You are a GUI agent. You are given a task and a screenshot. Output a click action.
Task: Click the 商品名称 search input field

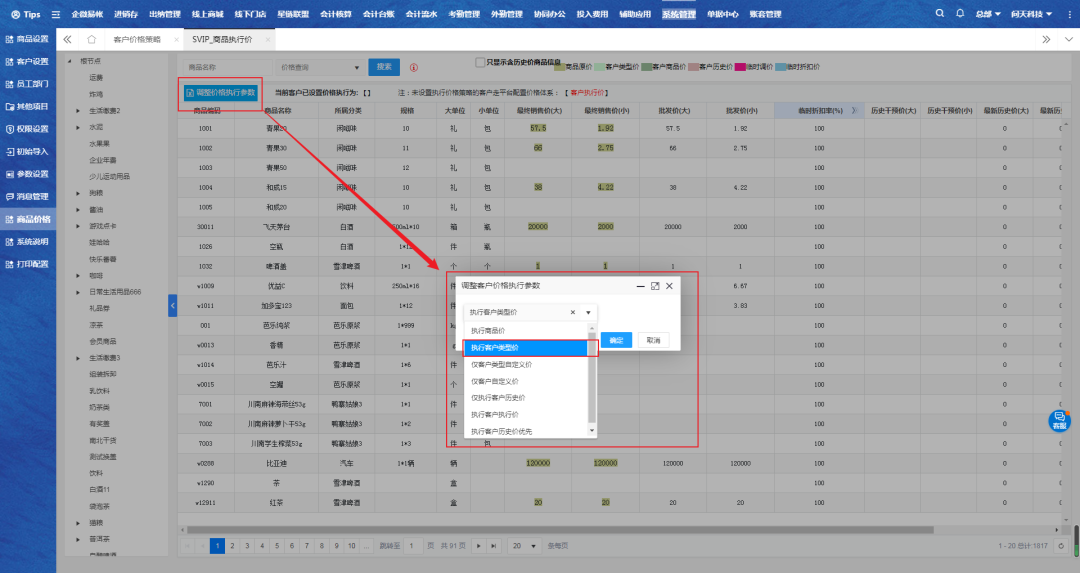point(227,67)
